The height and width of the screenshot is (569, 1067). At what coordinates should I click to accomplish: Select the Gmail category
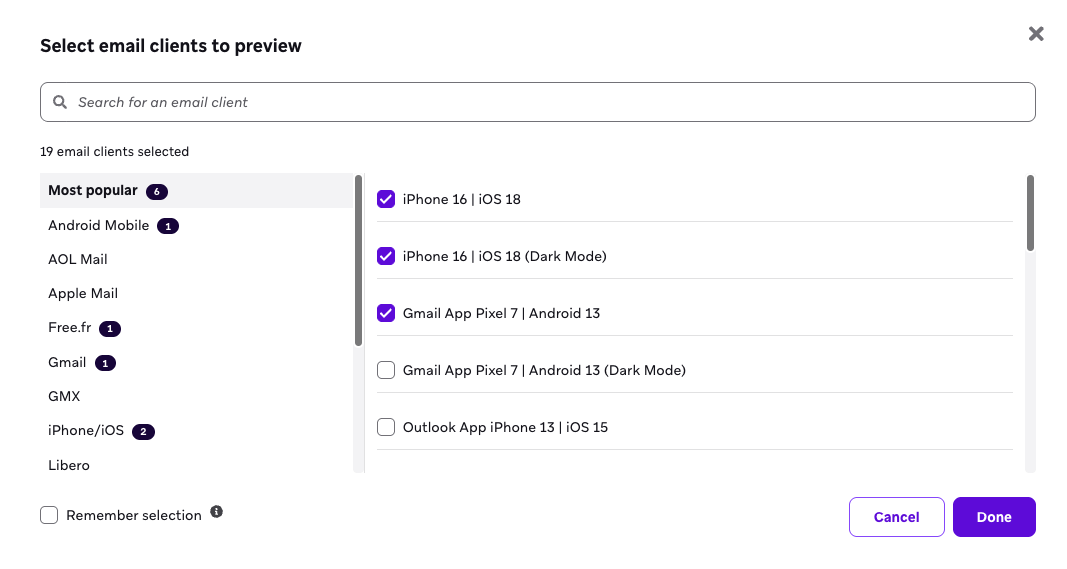coord(67,362)
